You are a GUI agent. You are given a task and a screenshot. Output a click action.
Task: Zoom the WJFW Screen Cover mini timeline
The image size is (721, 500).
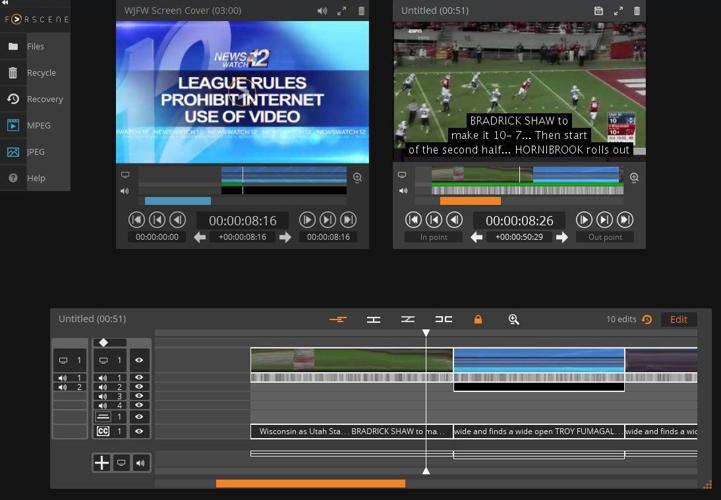click(x=357, y=178)
